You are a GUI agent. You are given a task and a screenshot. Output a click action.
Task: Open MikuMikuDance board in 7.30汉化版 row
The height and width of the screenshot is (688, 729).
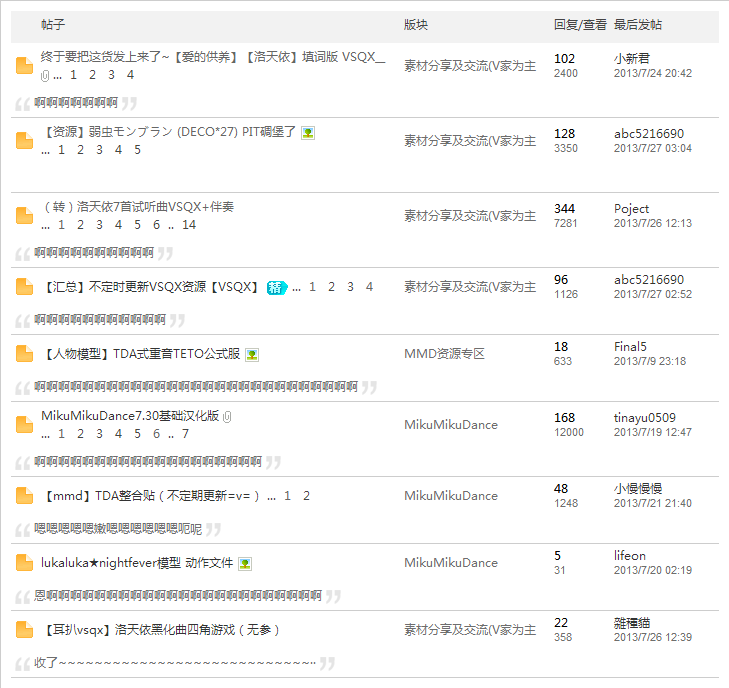[x=451, y=425]
